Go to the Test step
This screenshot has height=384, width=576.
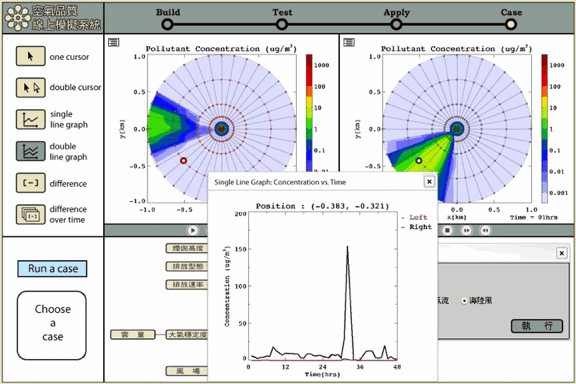click(282, 25)
